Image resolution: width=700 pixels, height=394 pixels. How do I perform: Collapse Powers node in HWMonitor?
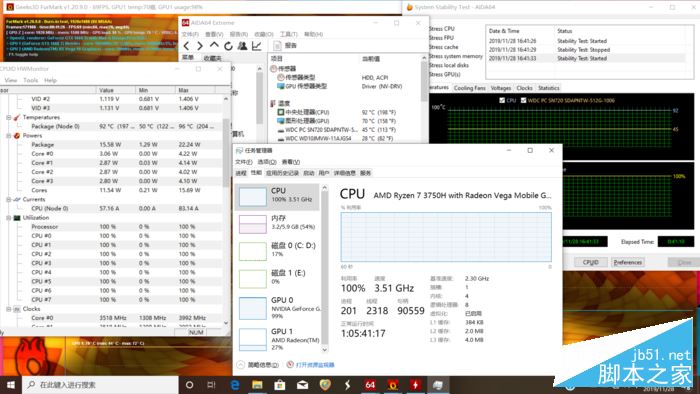[x=8, y=136]
